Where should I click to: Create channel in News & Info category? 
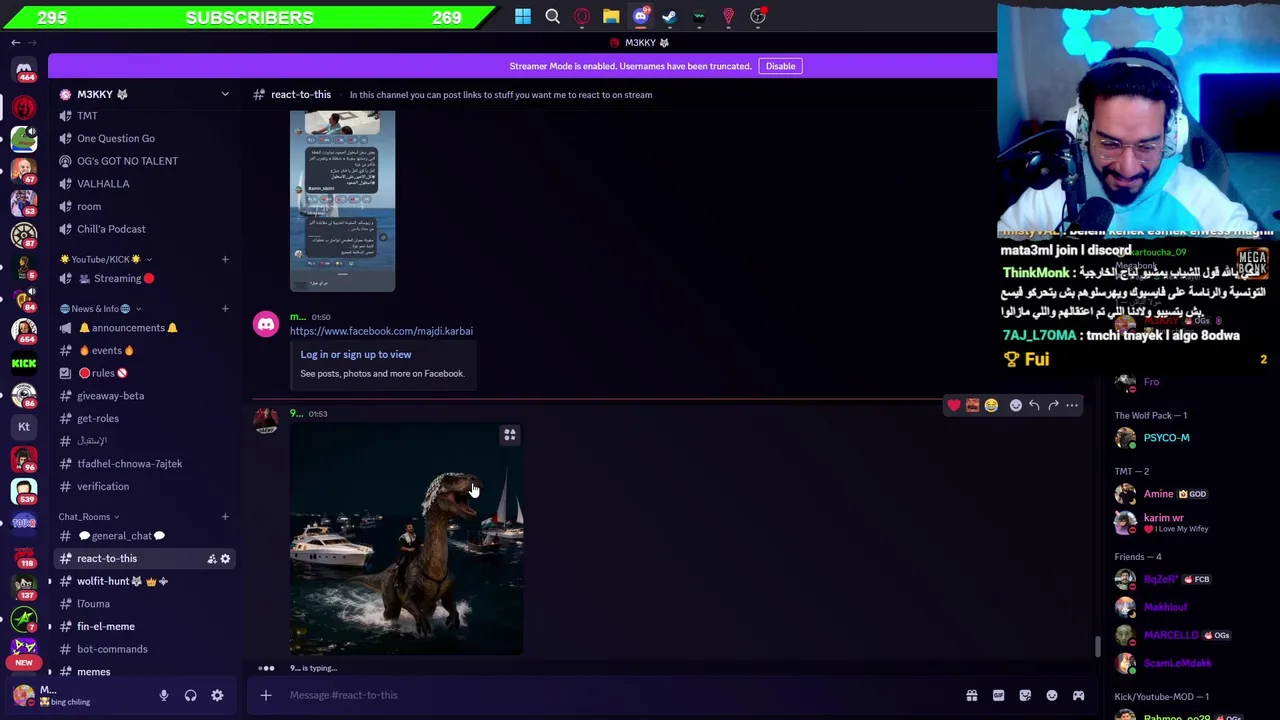[225, 309]
